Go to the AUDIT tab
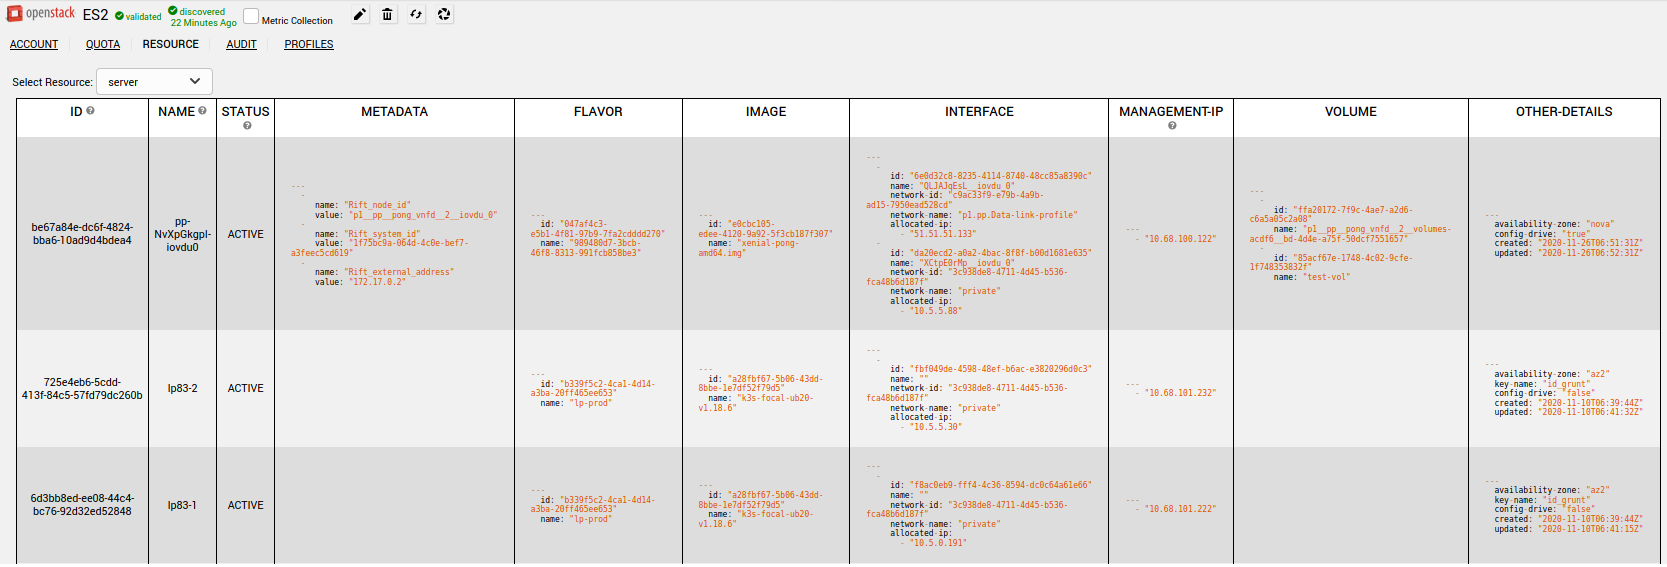Screen dimensions: 1667x567 pos(241,44)
